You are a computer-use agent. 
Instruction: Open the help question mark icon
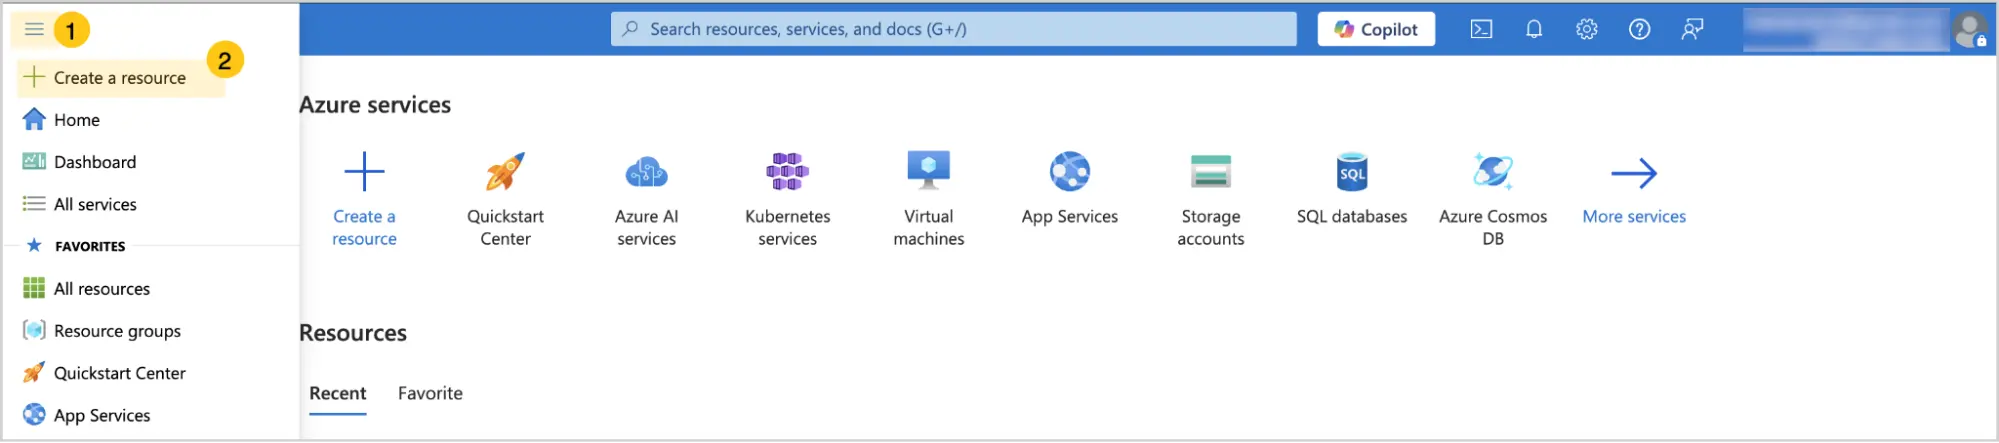1639,29
